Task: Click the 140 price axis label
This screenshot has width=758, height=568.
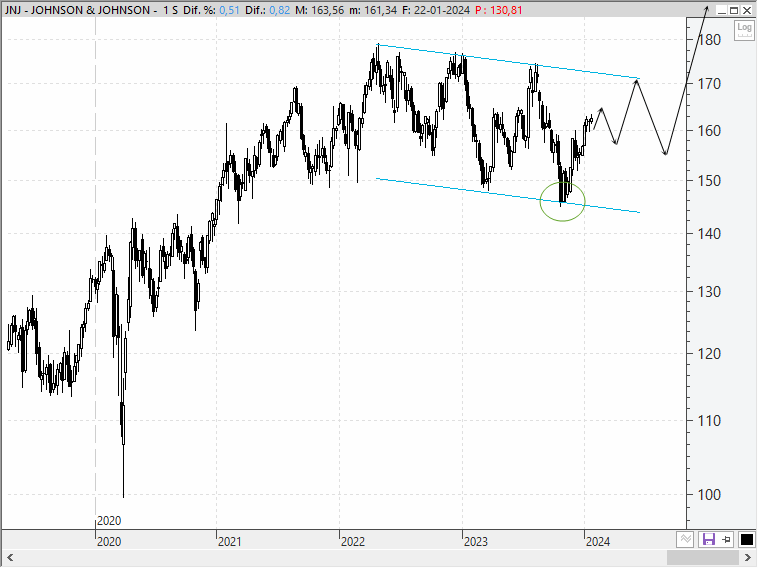Action: tap(708, 233)
